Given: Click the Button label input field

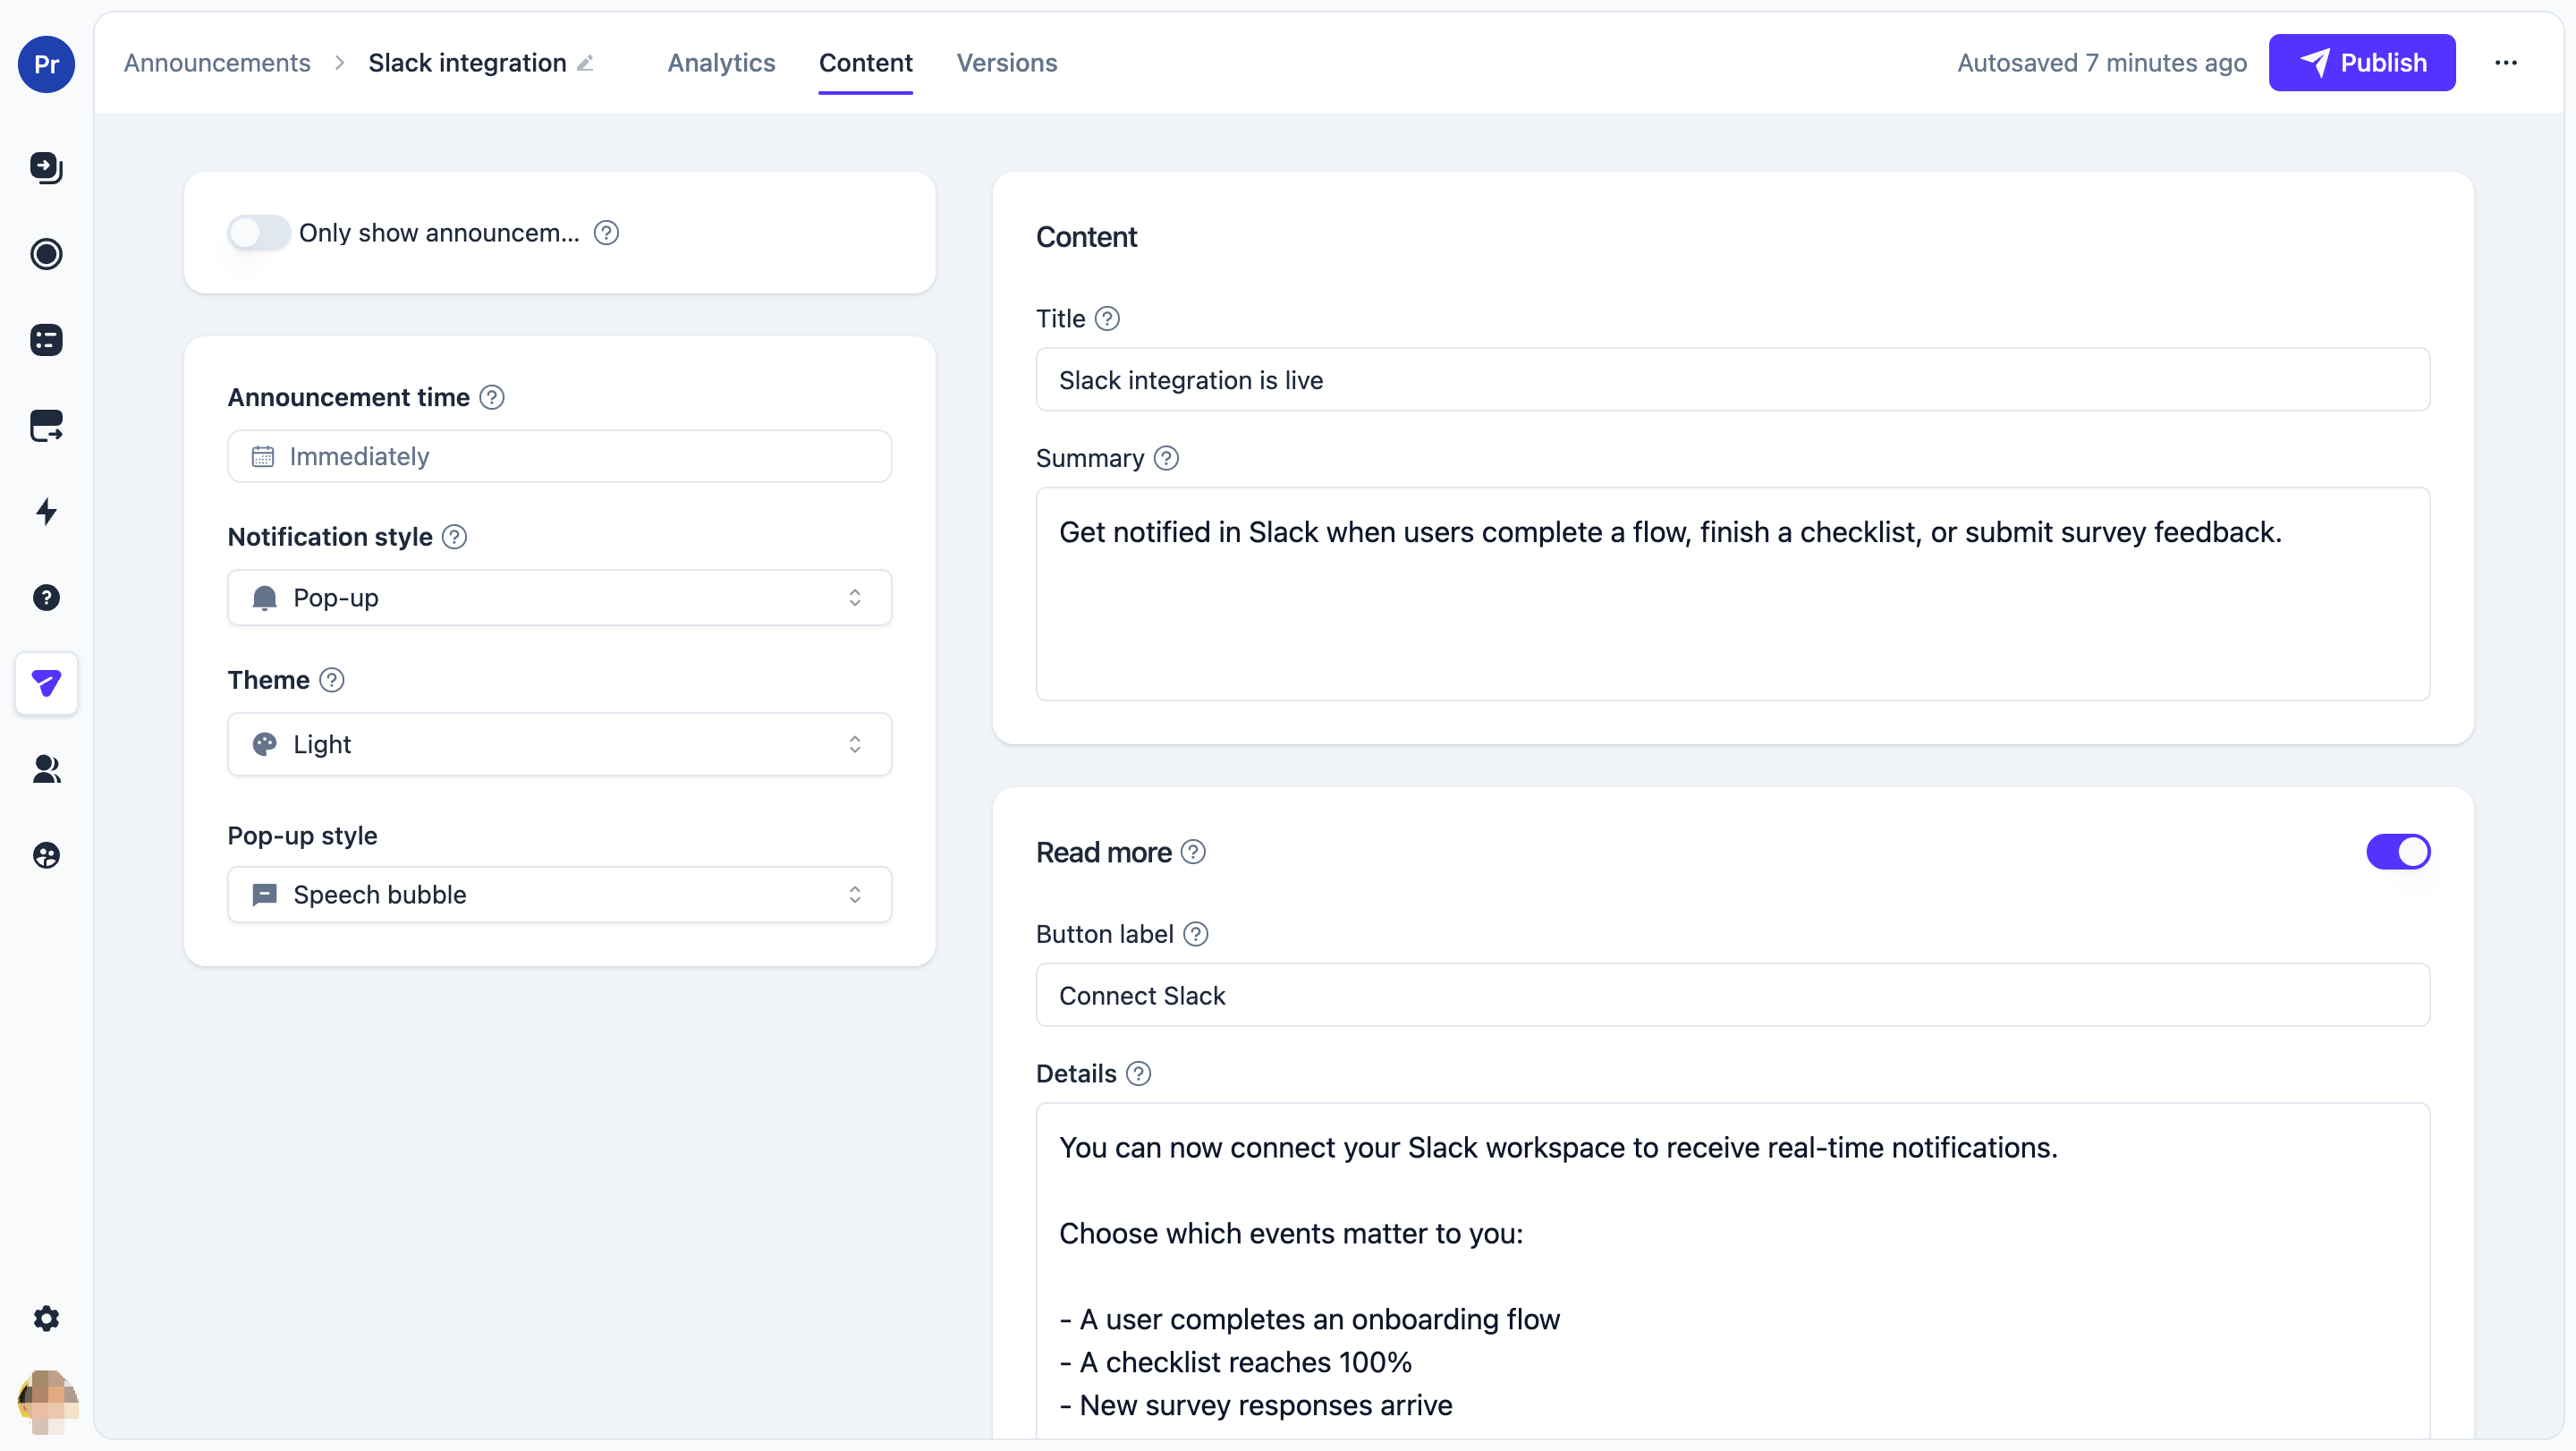Looking at the screenshot, I should [1733, 996].
